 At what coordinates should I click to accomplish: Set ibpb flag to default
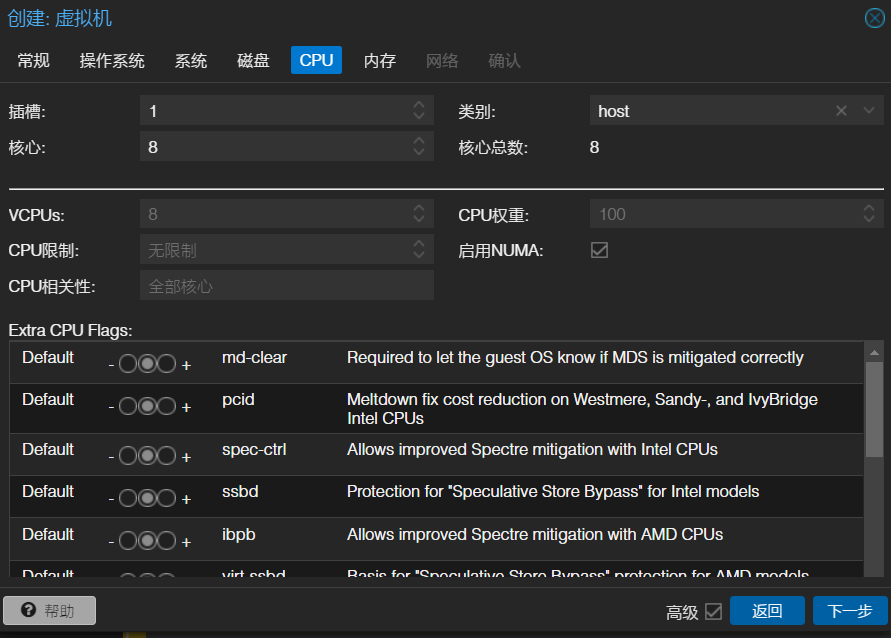pyautogui.click(x=147, y=541)
